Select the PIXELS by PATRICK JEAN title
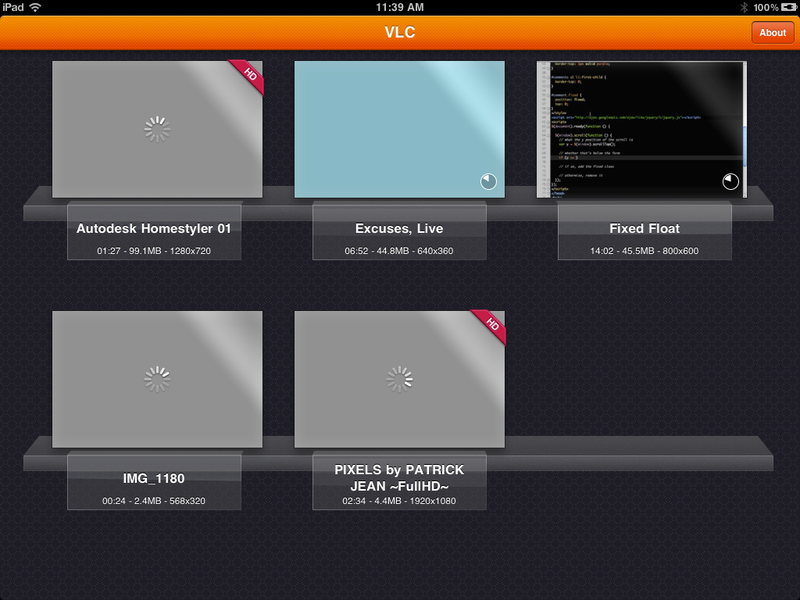800x600 pixels. [x=399, y=478]
